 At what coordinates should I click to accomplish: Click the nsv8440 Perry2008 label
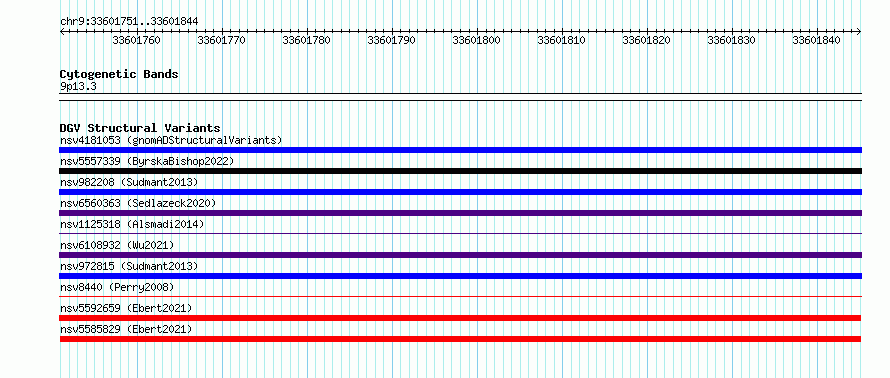pyautogui.click(x=117, y=287)
